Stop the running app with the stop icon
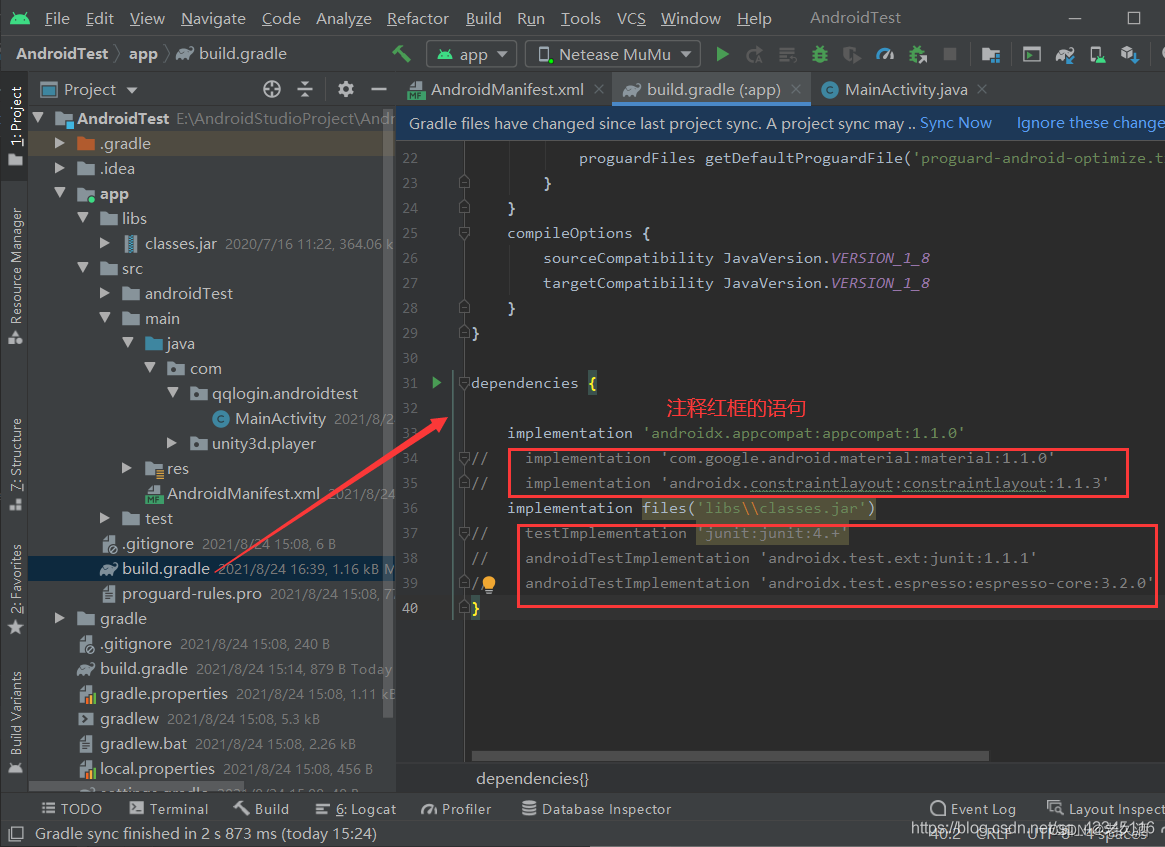1165x847 pixels. [x=951, y=53]
